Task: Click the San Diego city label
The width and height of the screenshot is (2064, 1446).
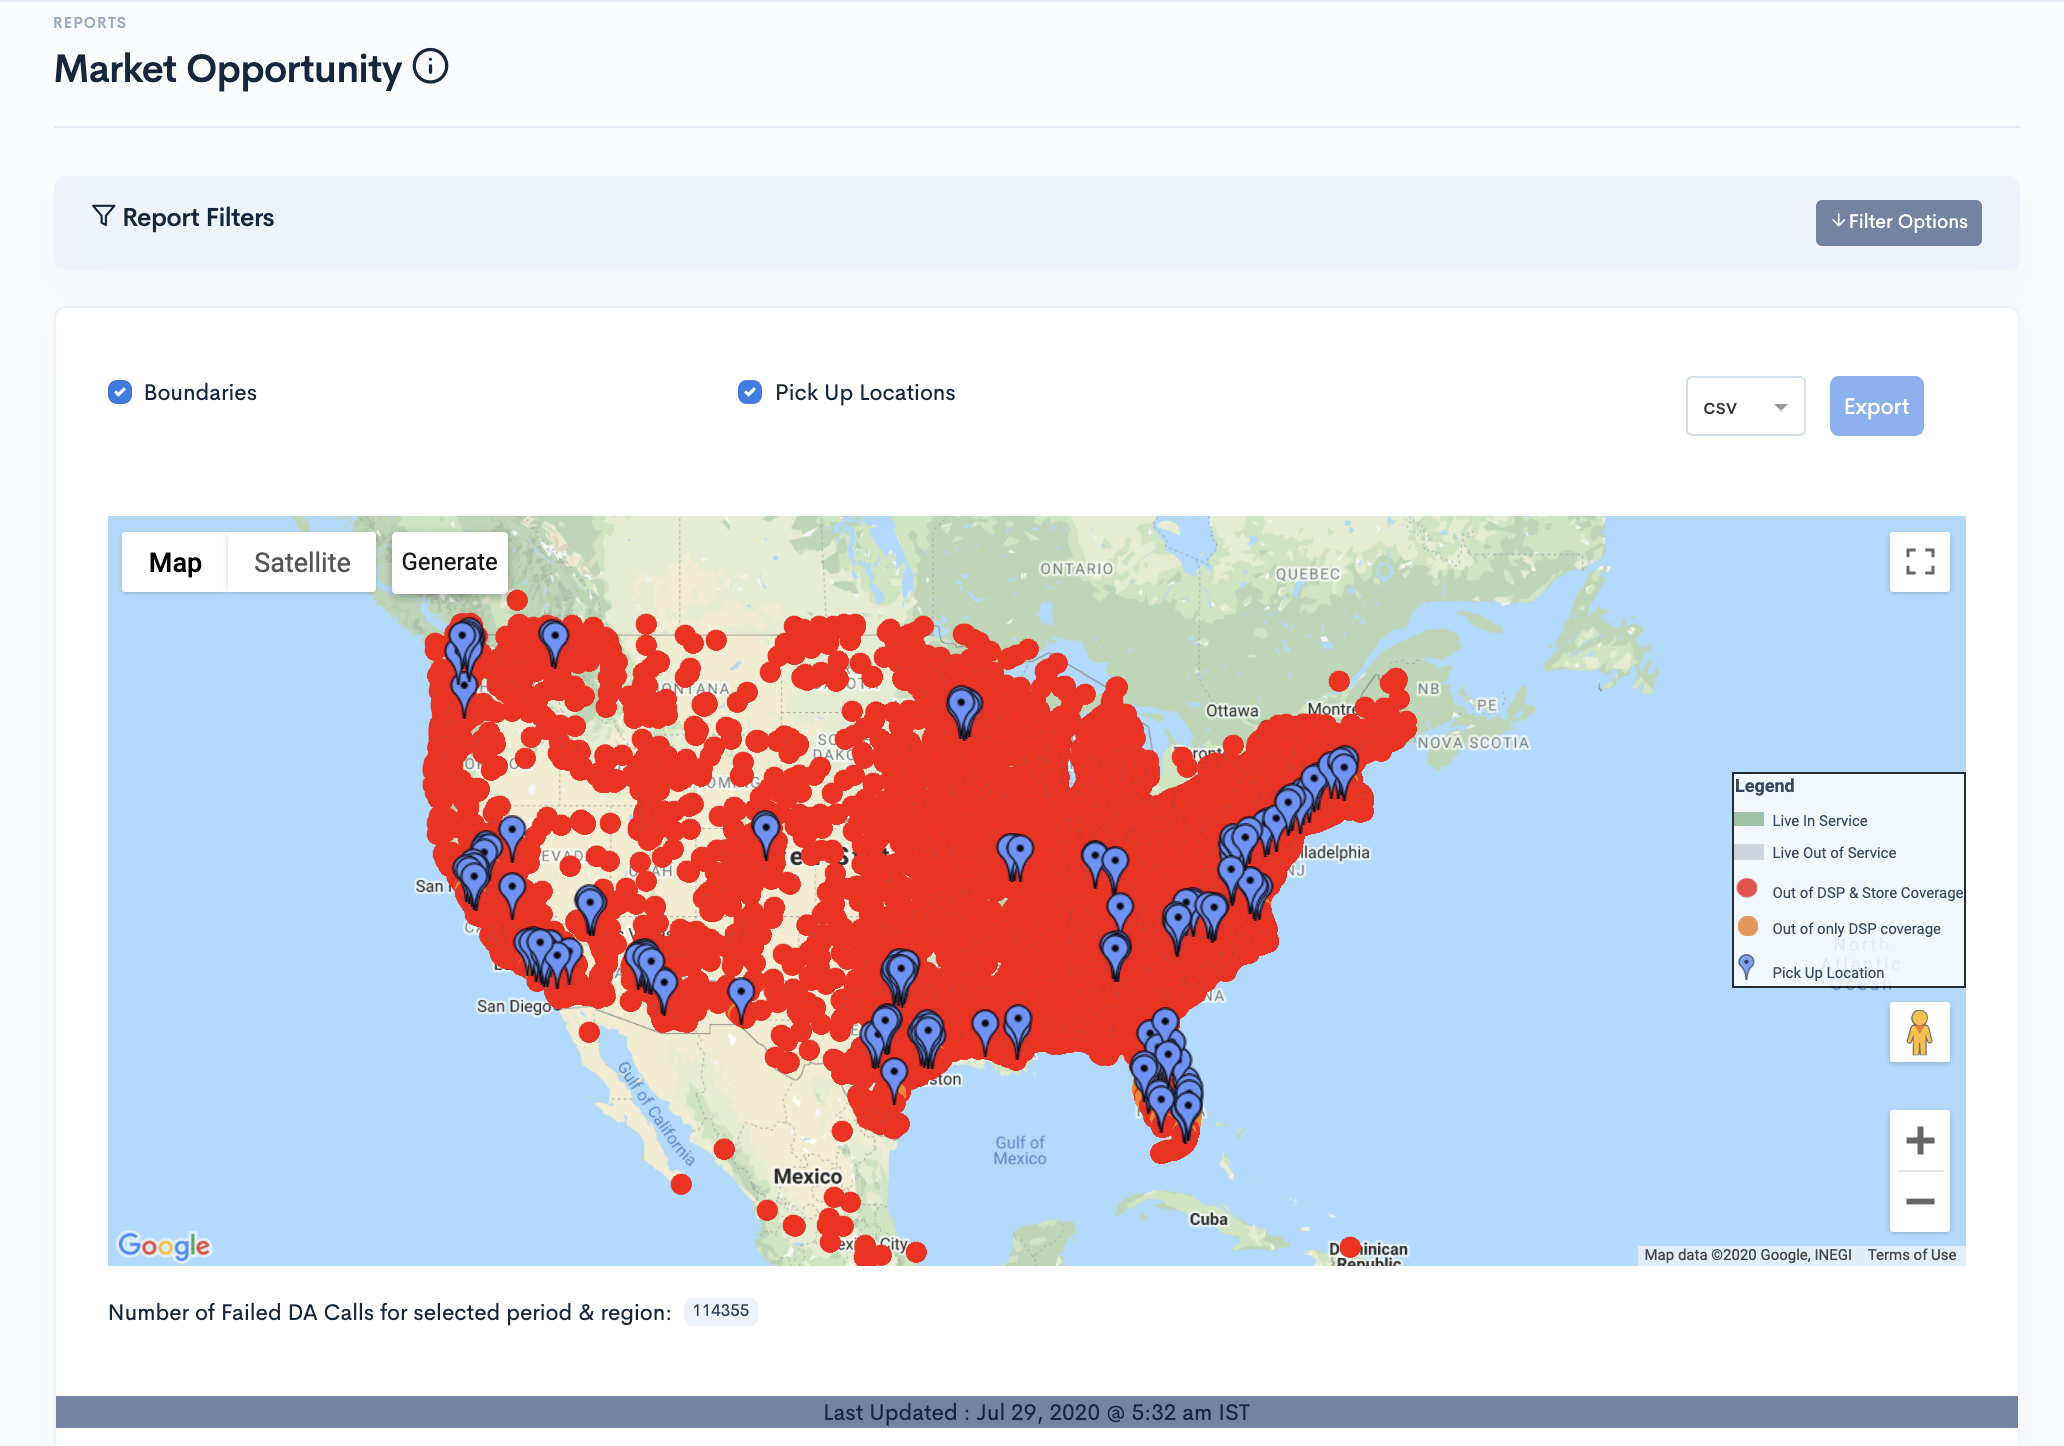Action: click(513, 1006)
